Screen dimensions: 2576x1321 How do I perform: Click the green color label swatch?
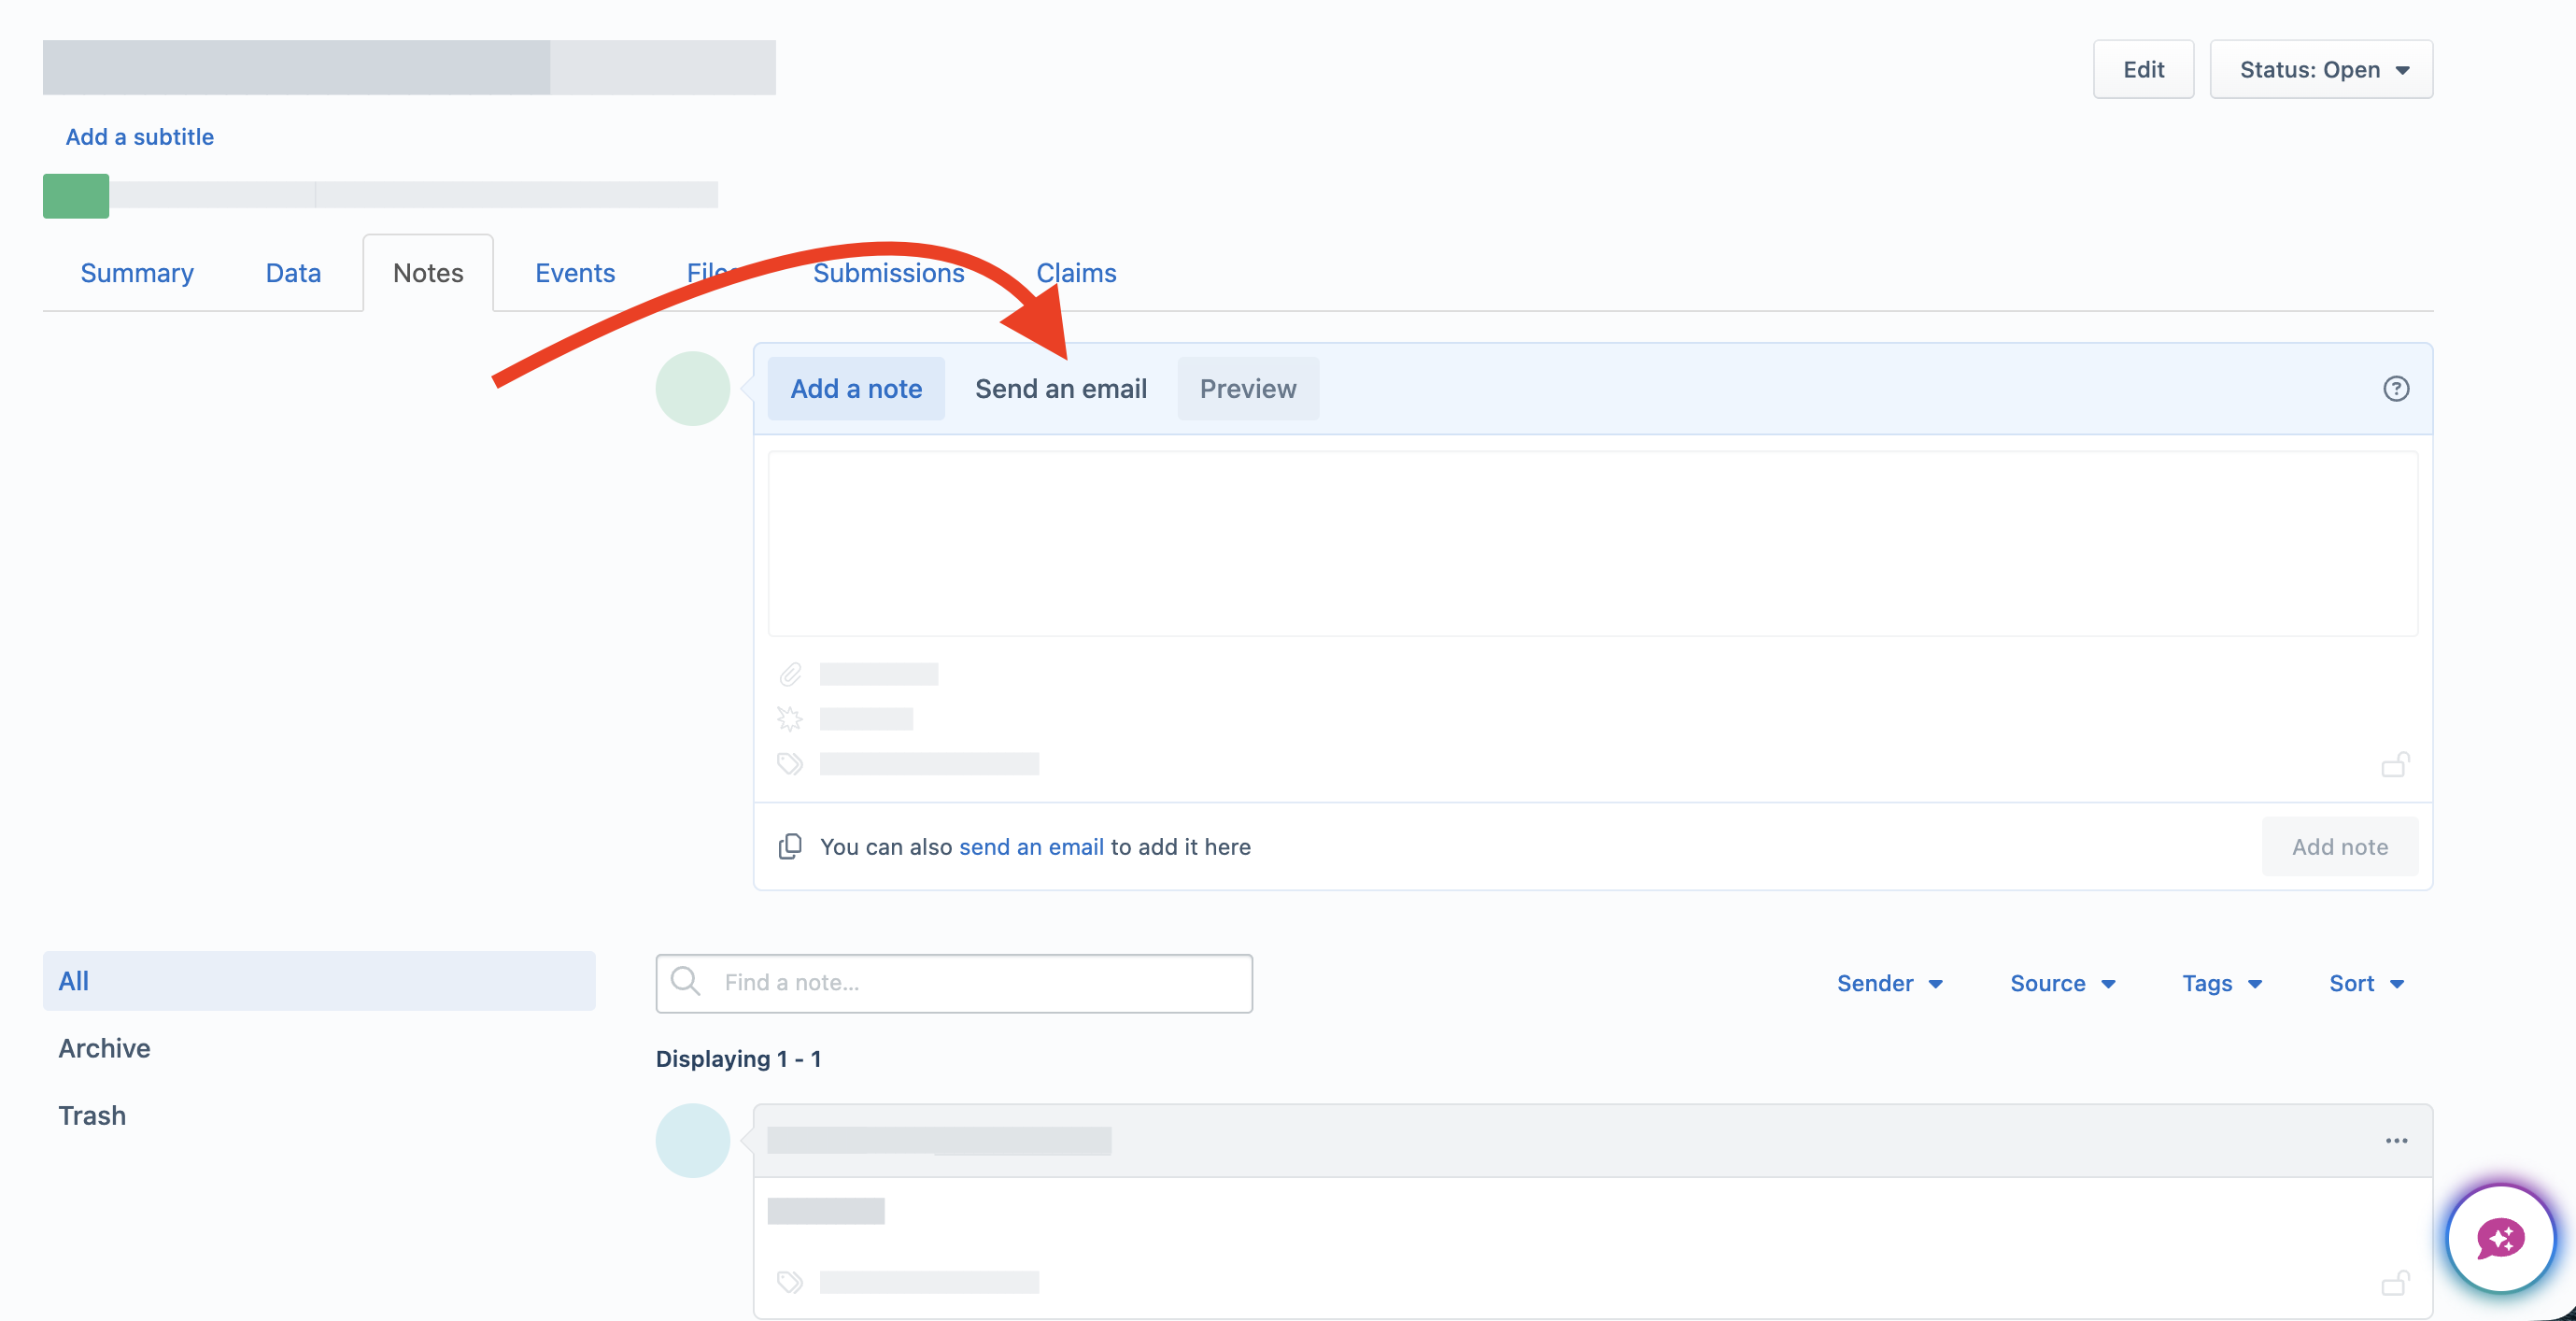76,196
